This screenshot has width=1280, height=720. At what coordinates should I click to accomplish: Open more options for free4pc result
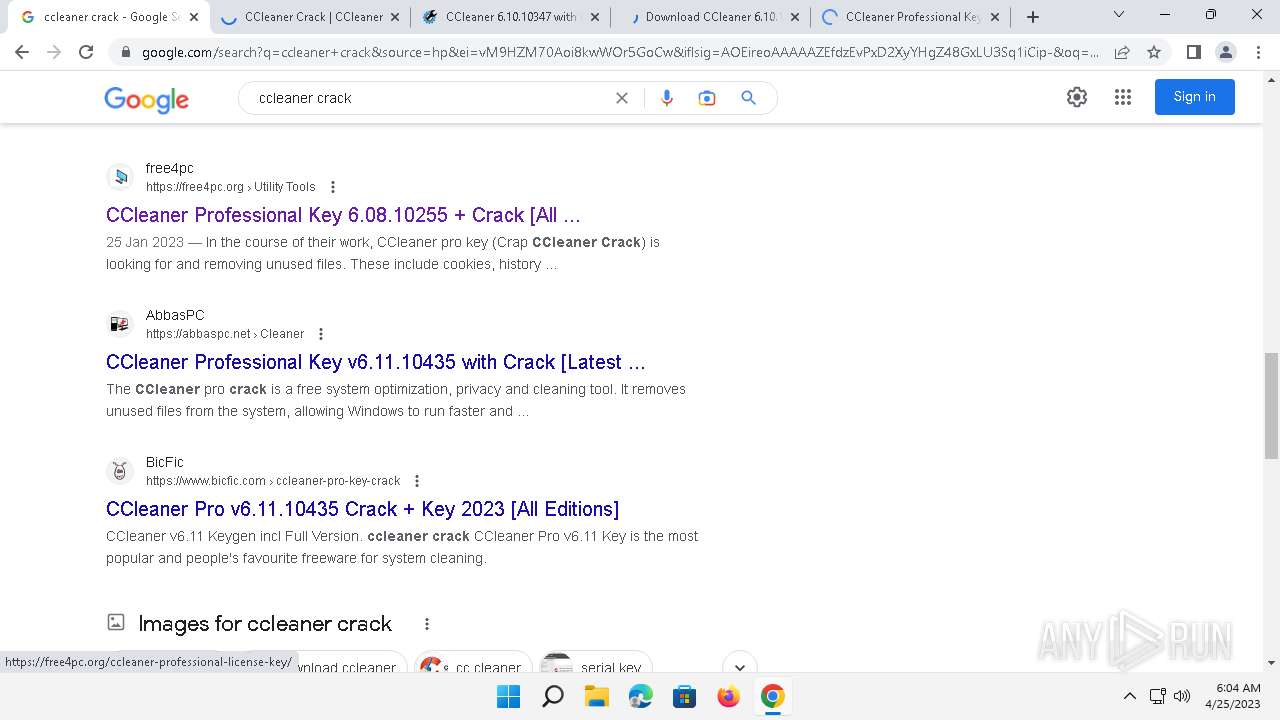[333, 187]
